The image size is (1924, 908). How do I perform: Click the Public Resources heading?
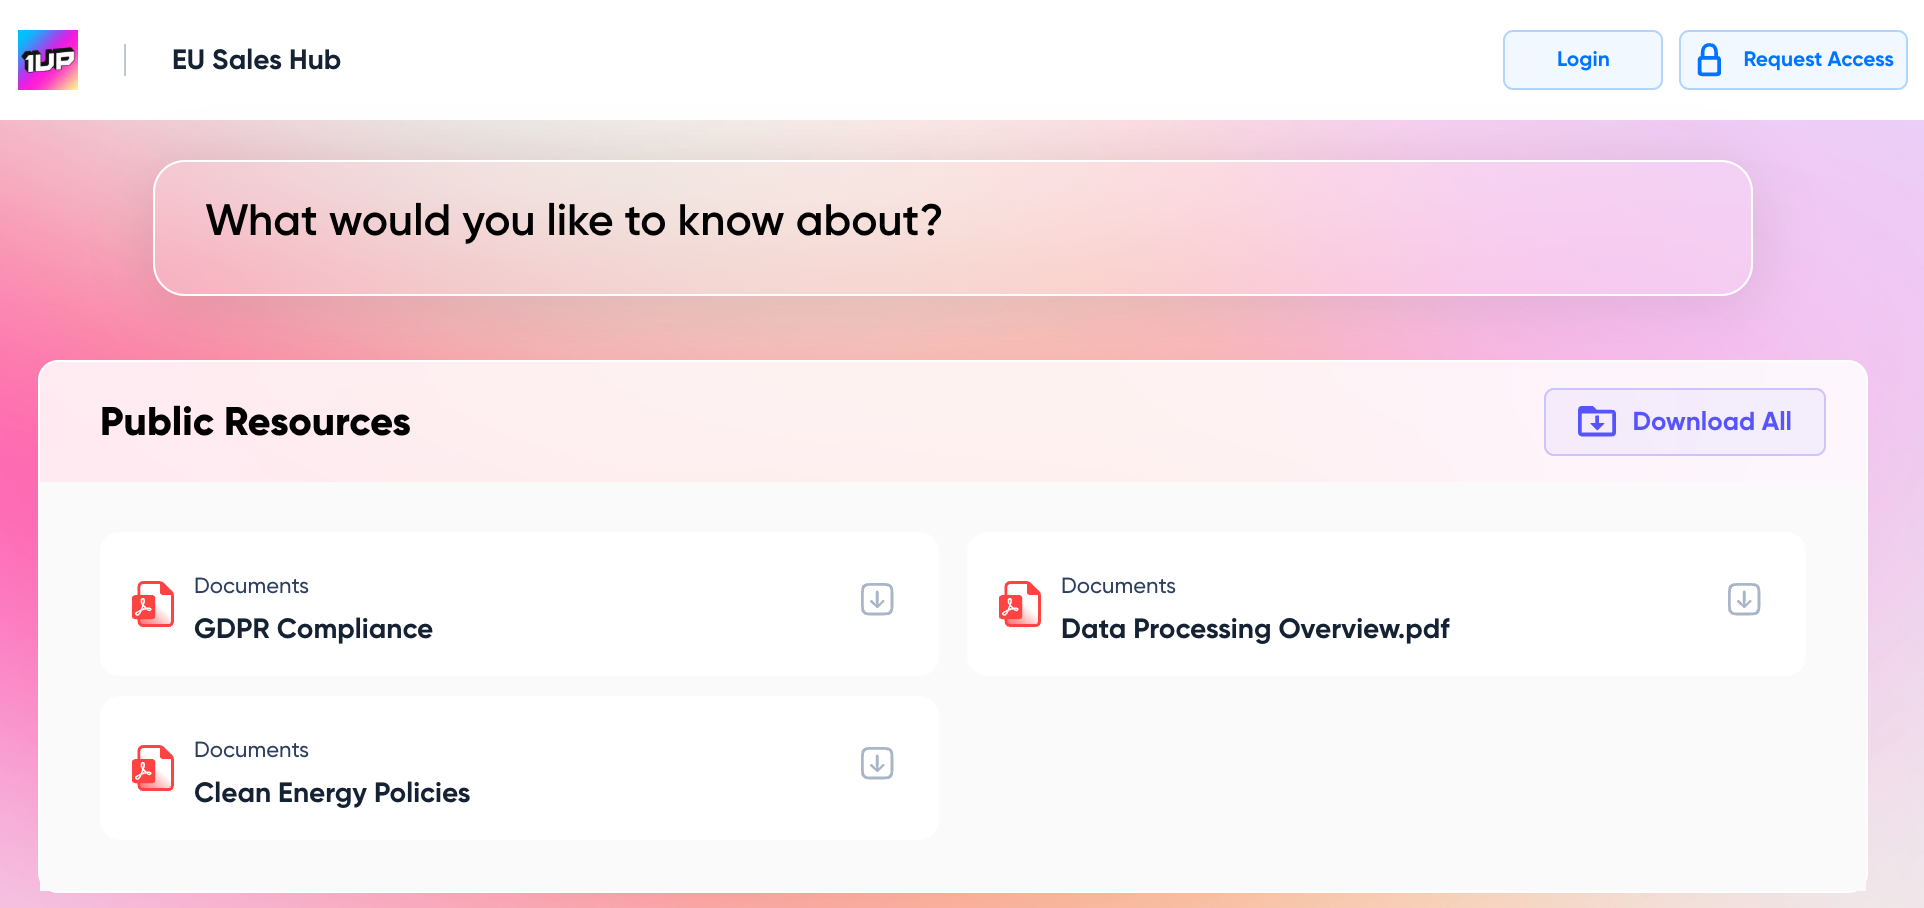[x=255, y=422]
